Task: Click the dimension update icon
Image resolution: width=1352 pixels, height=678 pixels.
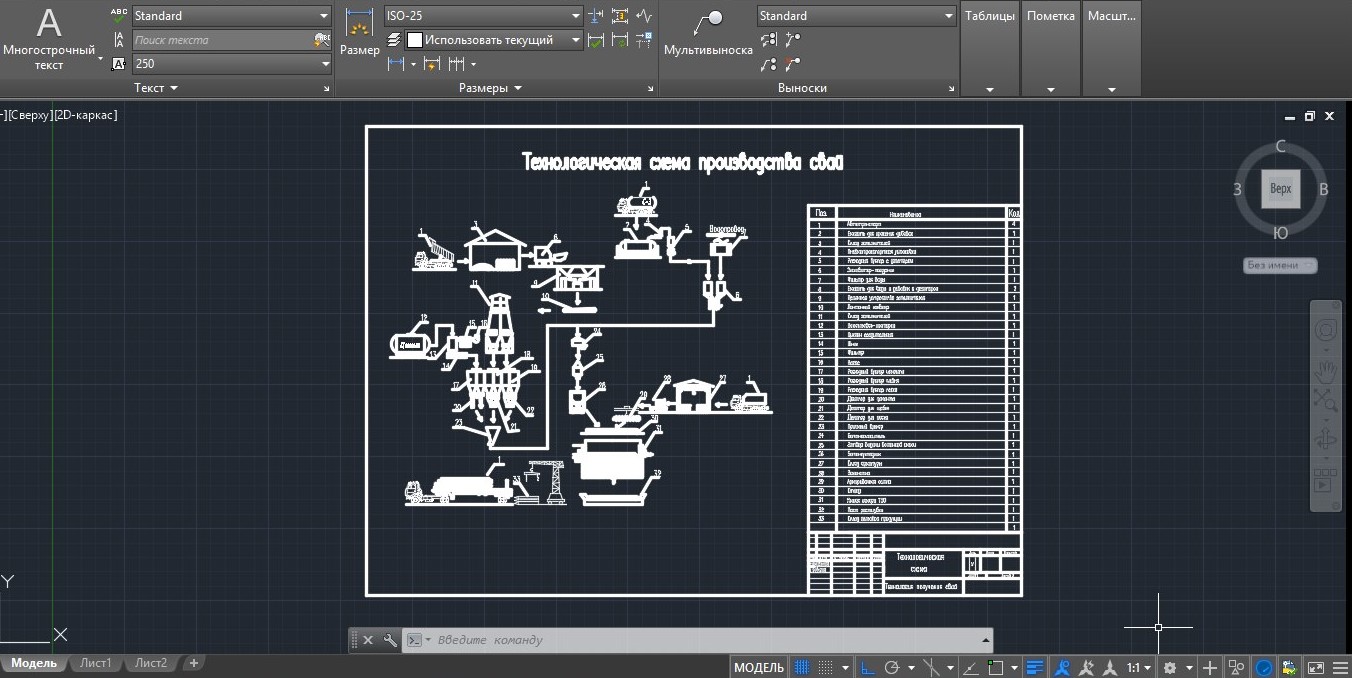Action: point(620,40)
